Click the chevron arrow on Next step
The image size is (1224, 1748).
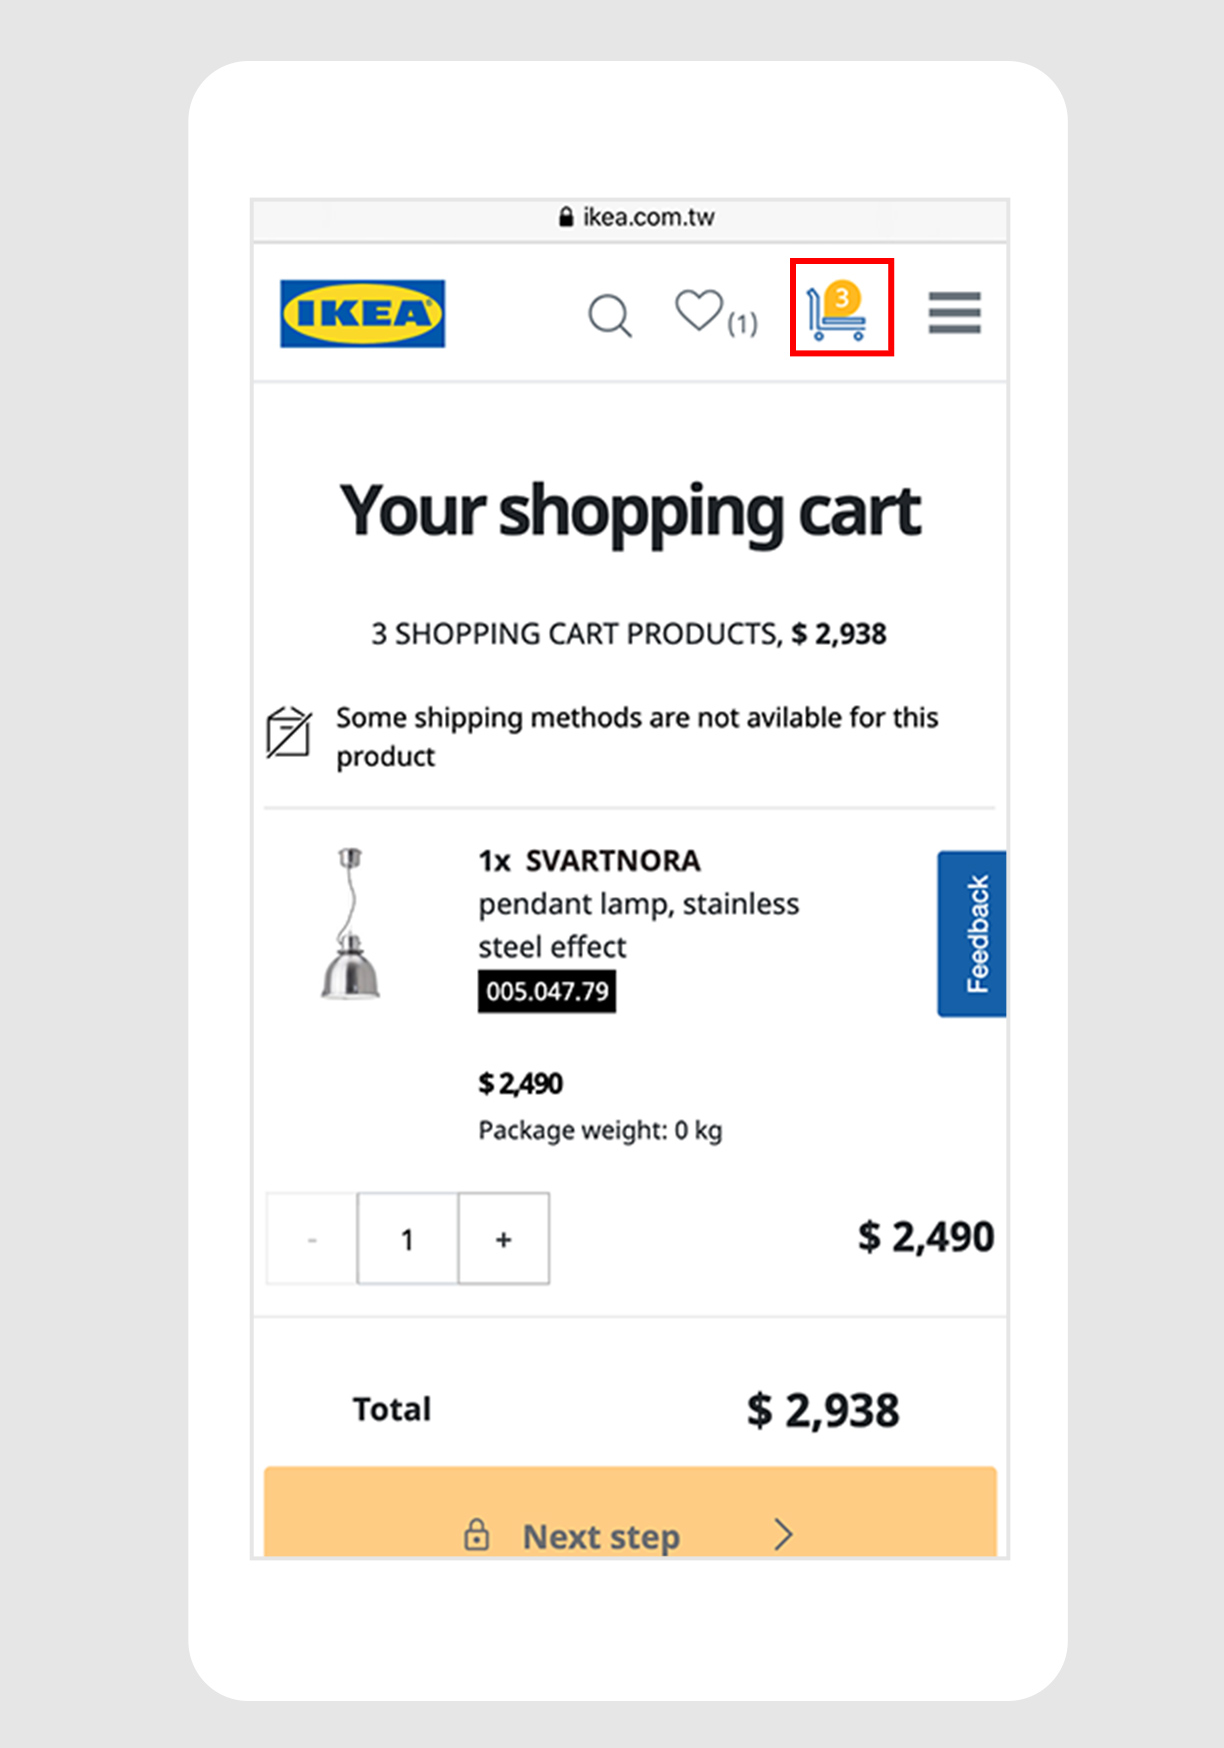(783, 1534)
